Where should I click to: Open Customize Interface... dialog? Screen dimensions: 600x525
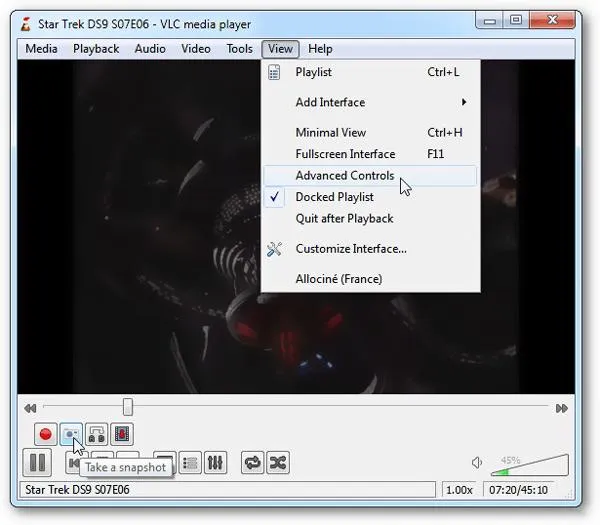coord(370,249)
